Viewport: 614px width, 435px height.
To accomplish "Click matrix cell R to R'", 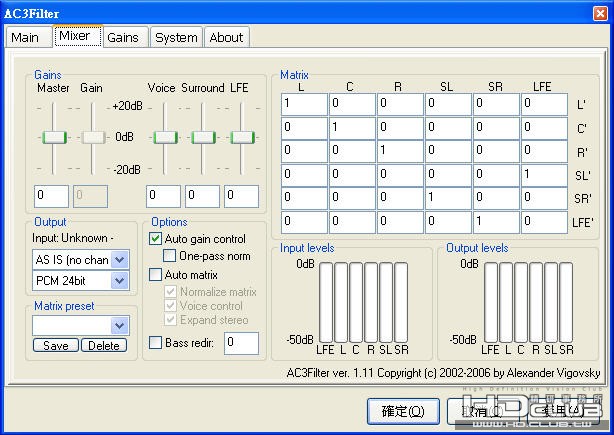I will pos(400,152).
